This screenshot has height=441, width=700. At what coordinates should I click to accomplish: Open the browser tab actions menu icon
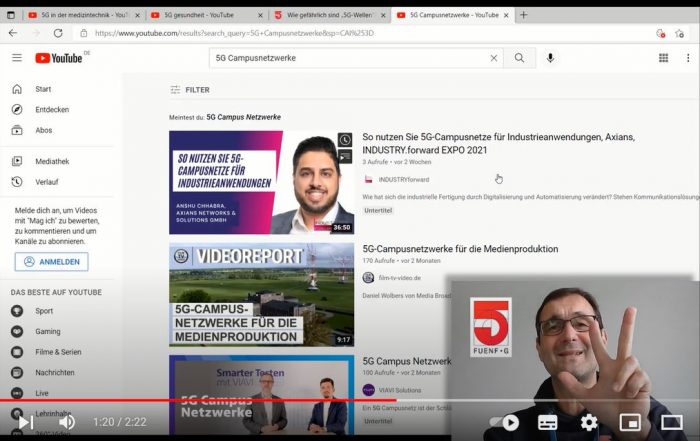click(11, 15)
